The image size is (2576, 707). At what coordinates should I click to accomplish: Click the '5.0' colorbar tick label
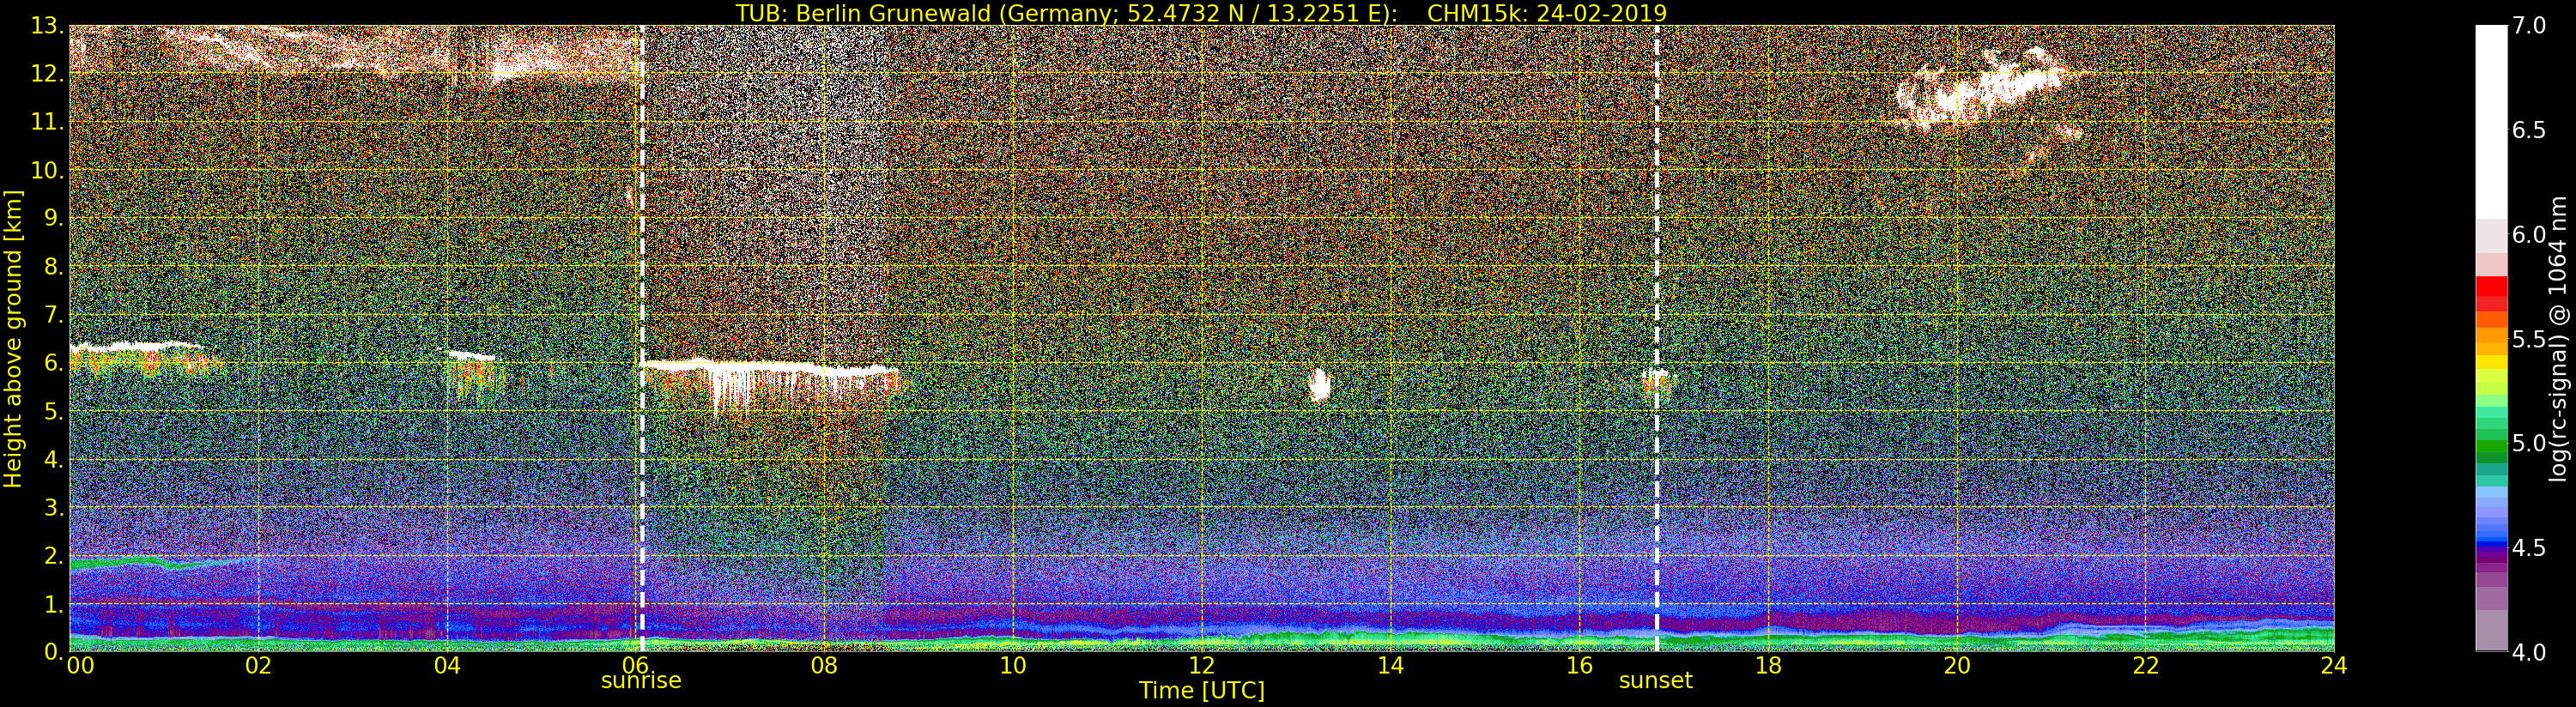2529,443
